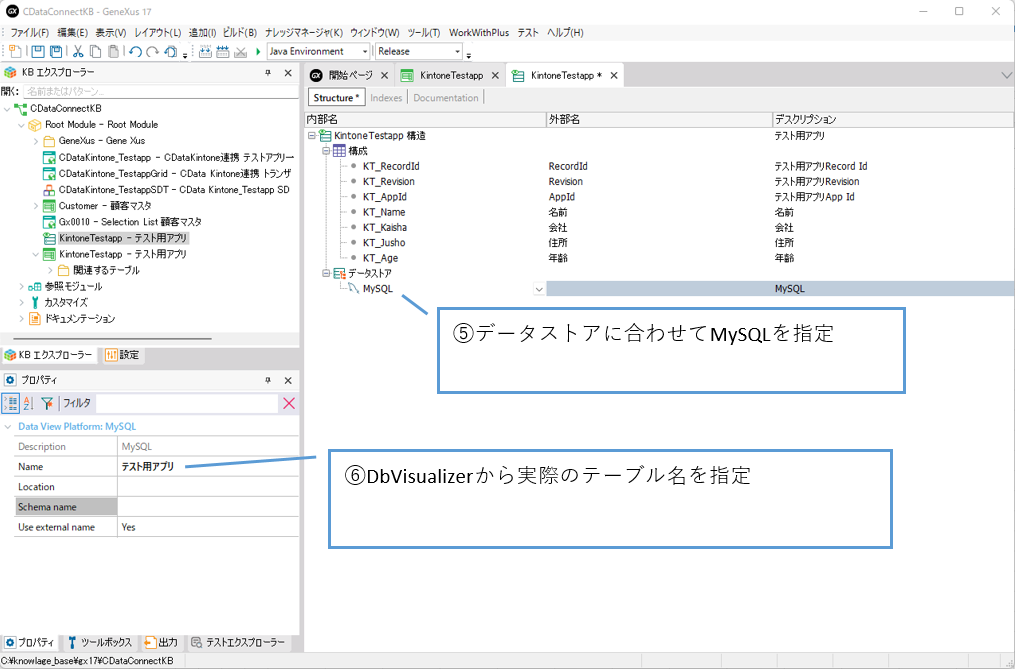Toggle categorized view in properties
This screenshot has width=1015, height=671.
(10, 403)
